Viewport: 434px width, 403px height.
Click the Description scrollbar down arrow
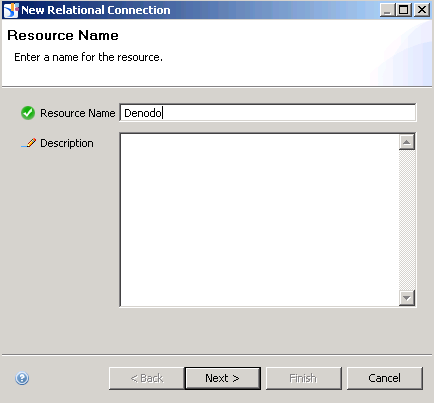(x=407, y=297)
